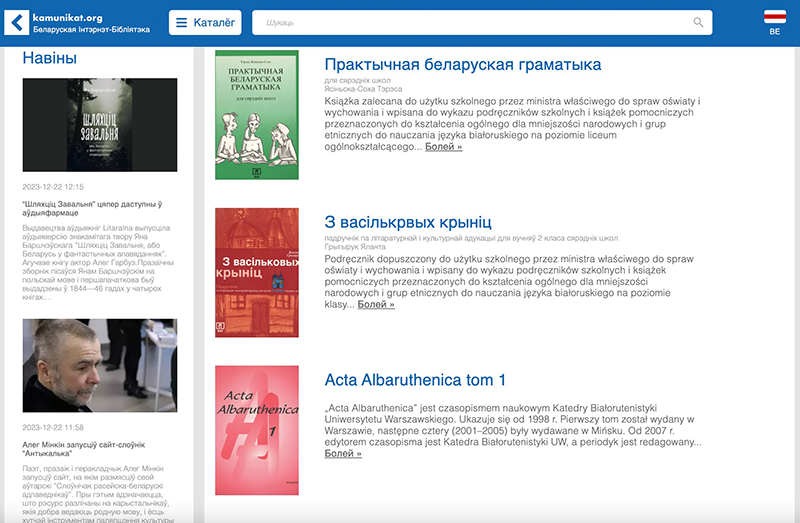This screenshot has width=800, height=523.
Task: Click the green Практычная граматыка book cover
Action: pyautogui.click(x=257, y=115)
